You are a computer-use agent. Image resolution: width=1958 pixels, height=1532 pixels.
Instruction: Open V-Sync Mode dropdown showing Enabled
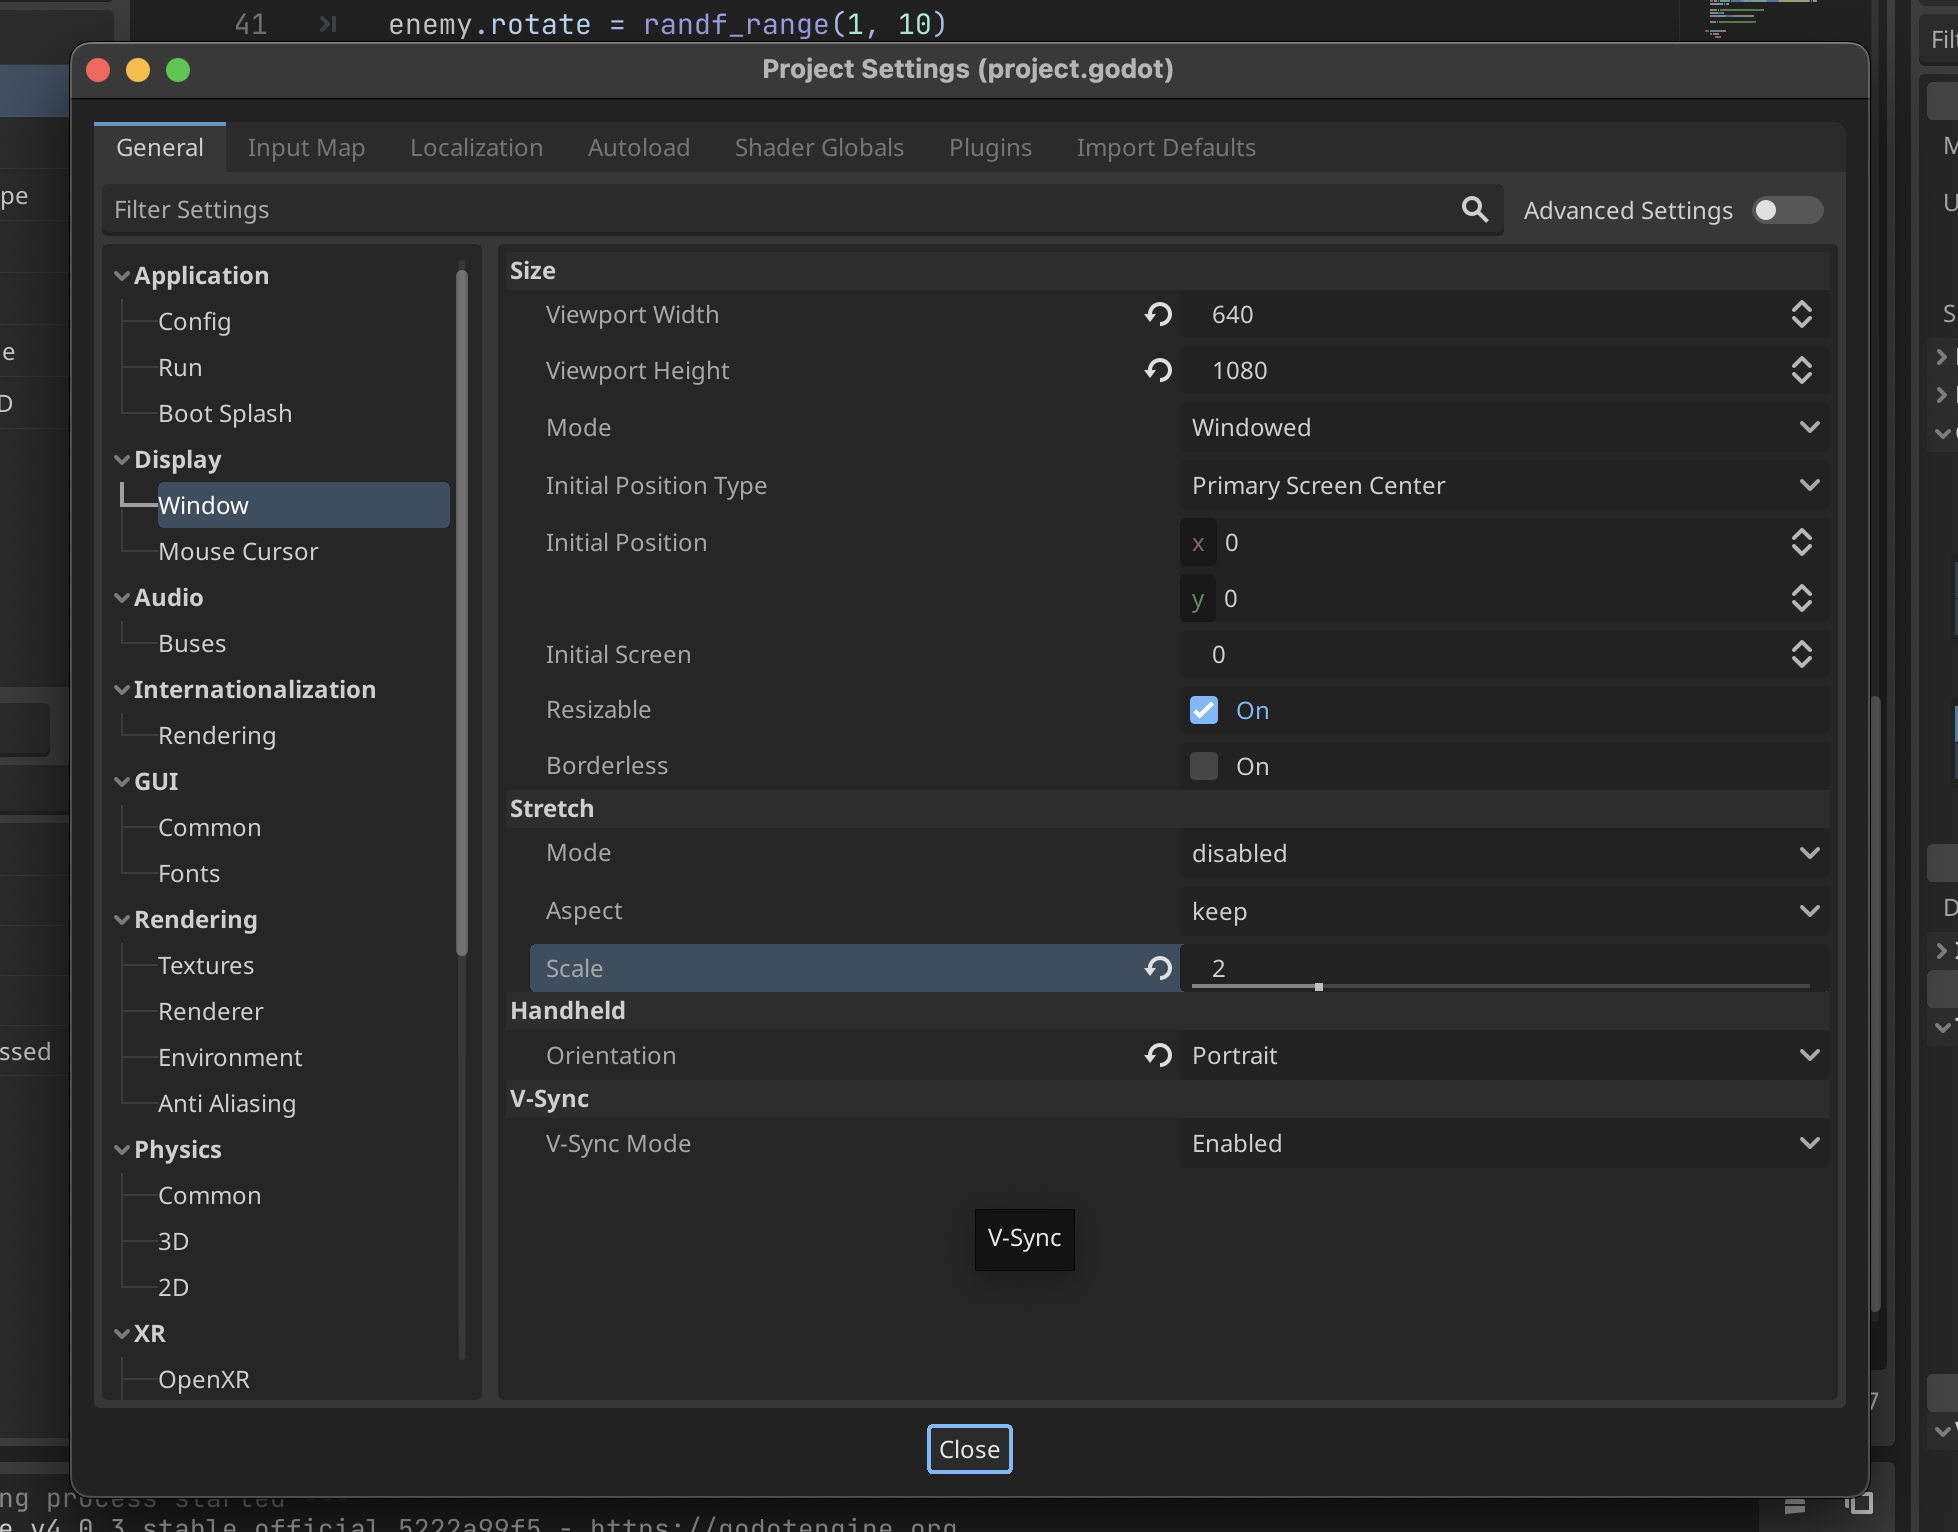click(x=1505, y=1144)
